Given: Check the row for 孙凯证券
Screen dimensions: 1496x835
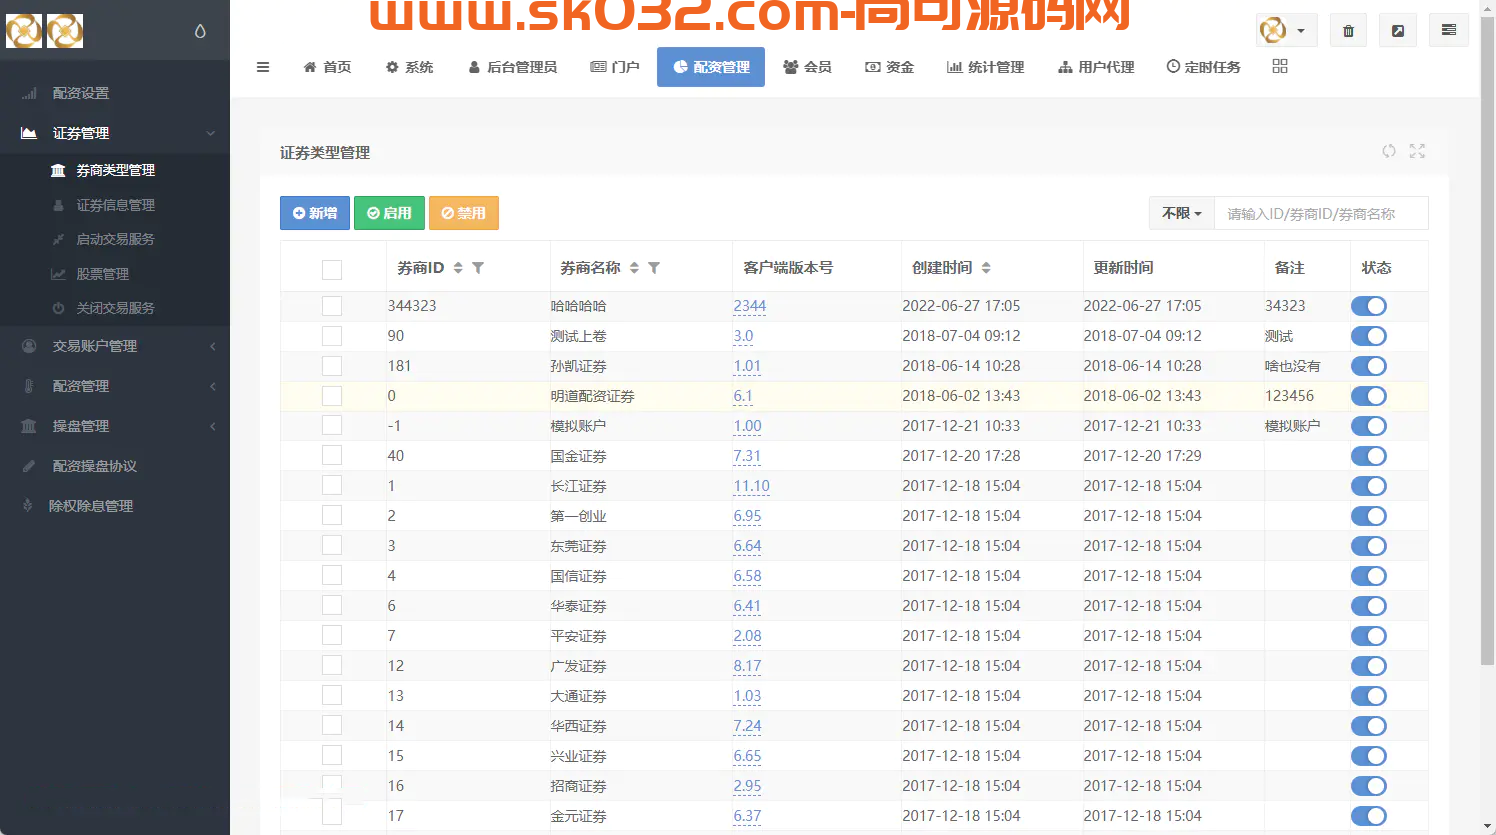Looking at the screenshot, I should pyautogui.click(x=332, y=366).
